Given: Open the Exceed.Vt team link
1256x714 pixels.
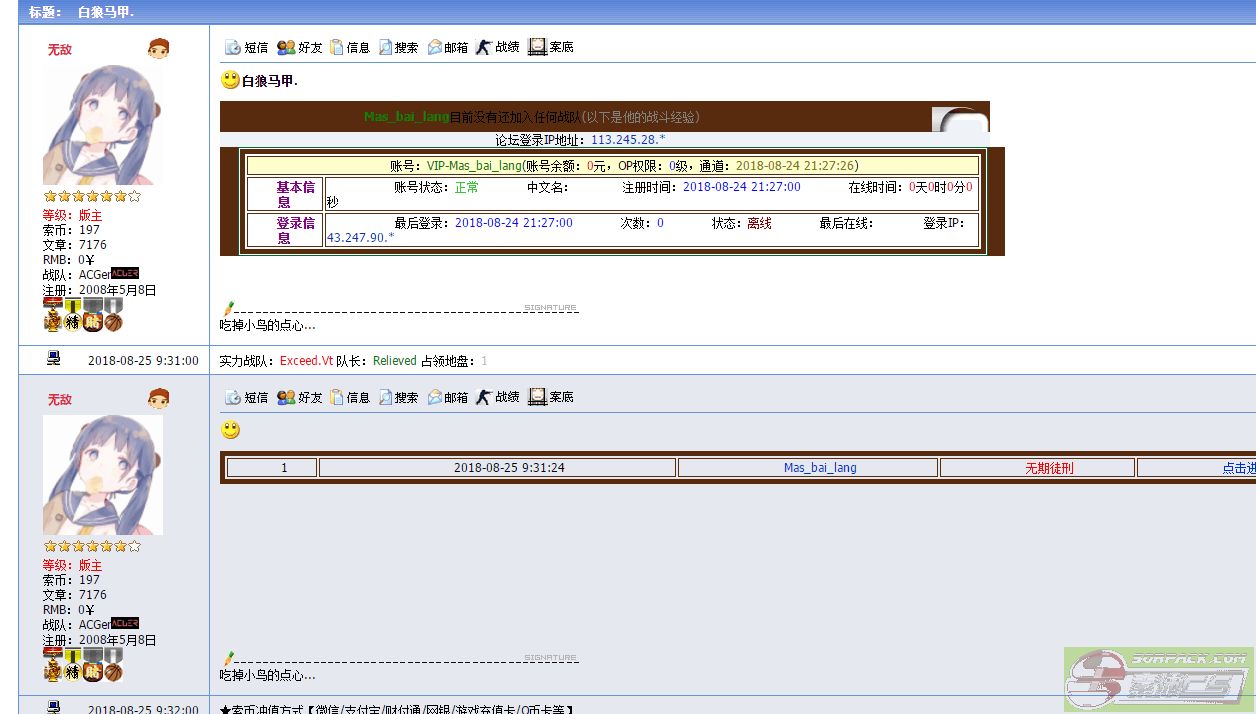Looking at the screenshot, I should pyautogui.click(x=306, y=361).
